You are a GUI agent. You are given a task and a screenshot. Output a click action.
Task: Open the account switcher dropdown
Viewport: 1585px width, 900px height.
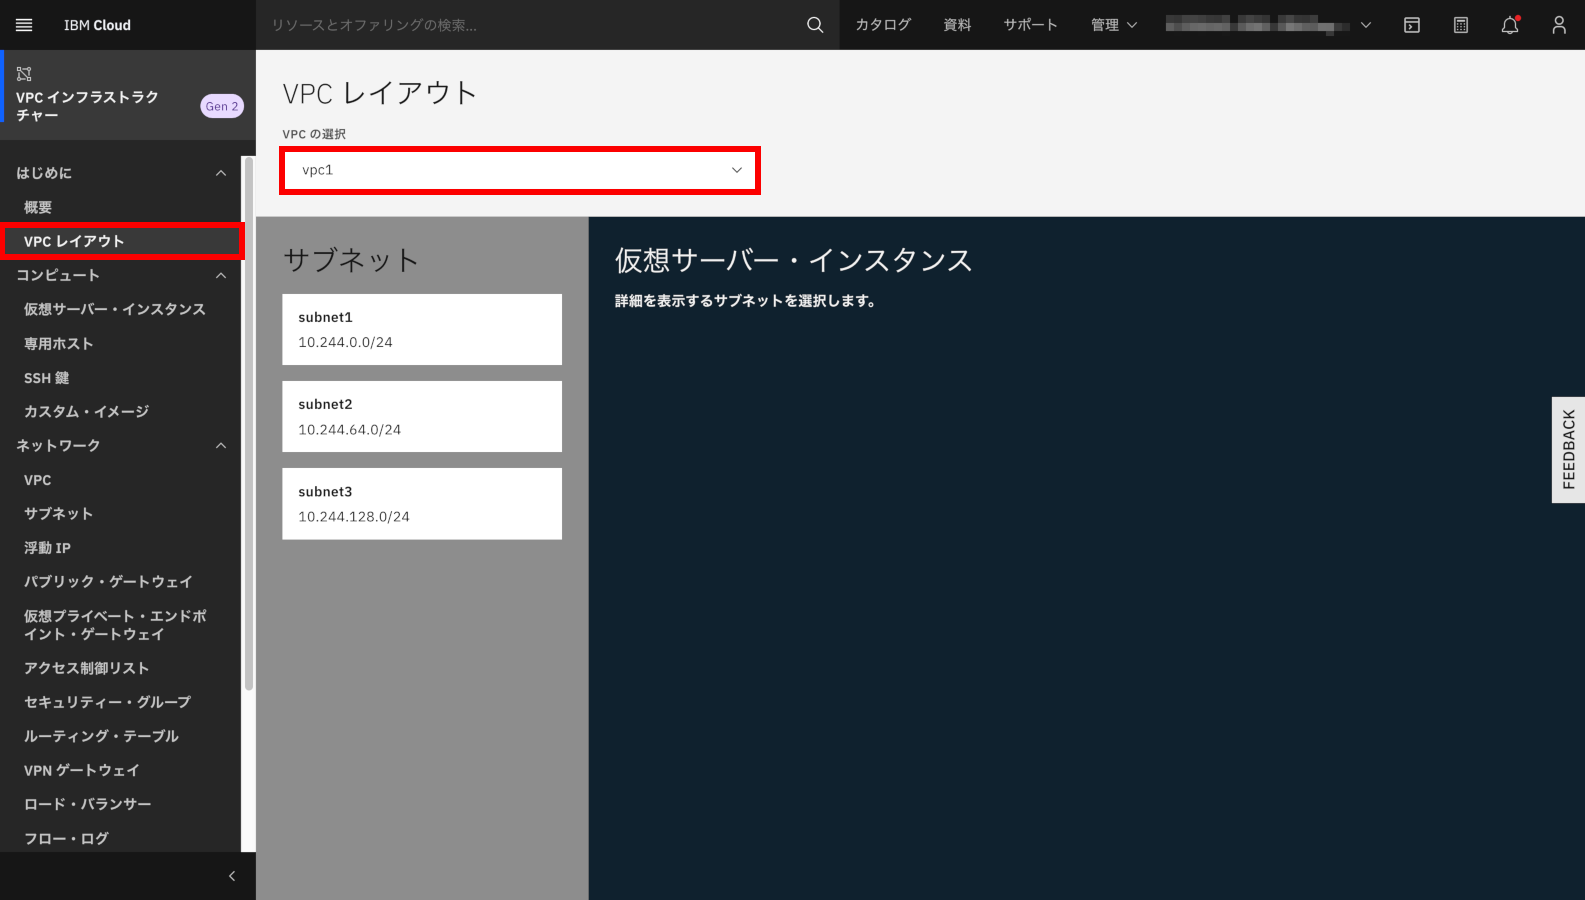(x=1268, y=25)
